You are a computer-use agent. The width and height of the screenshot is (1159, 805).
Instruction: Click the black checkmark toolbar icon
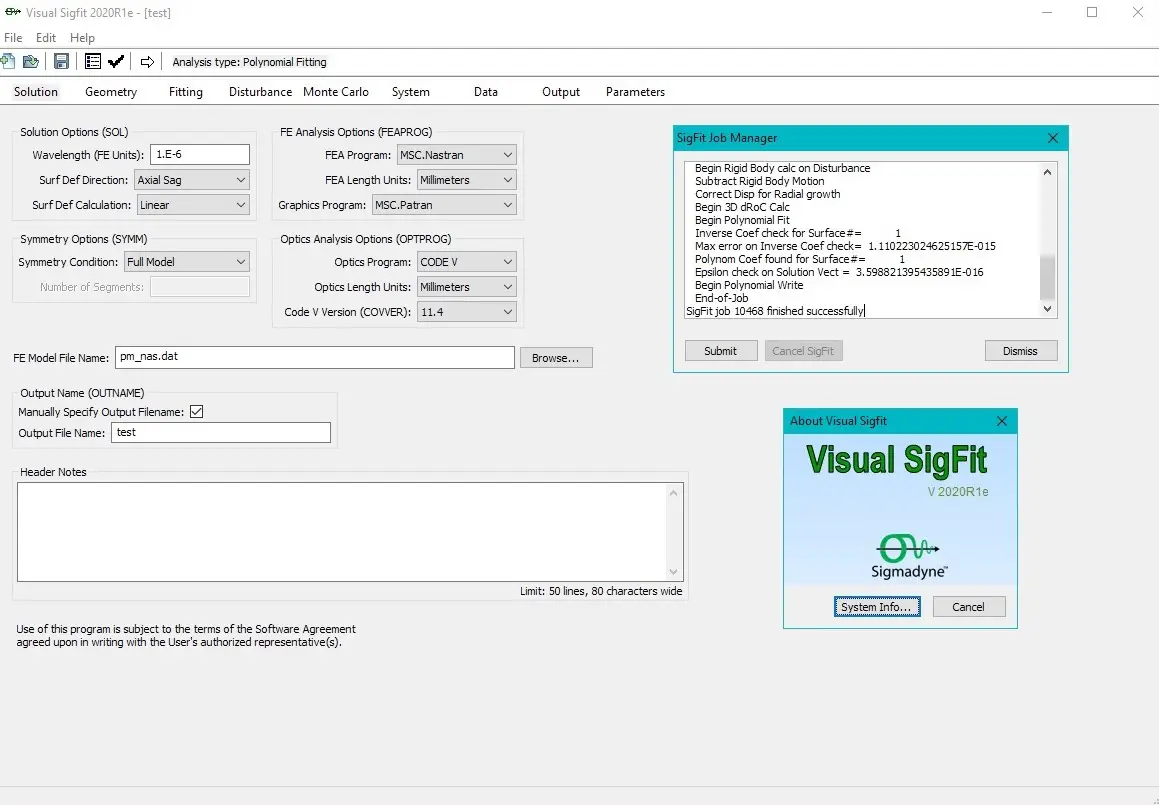115,61
